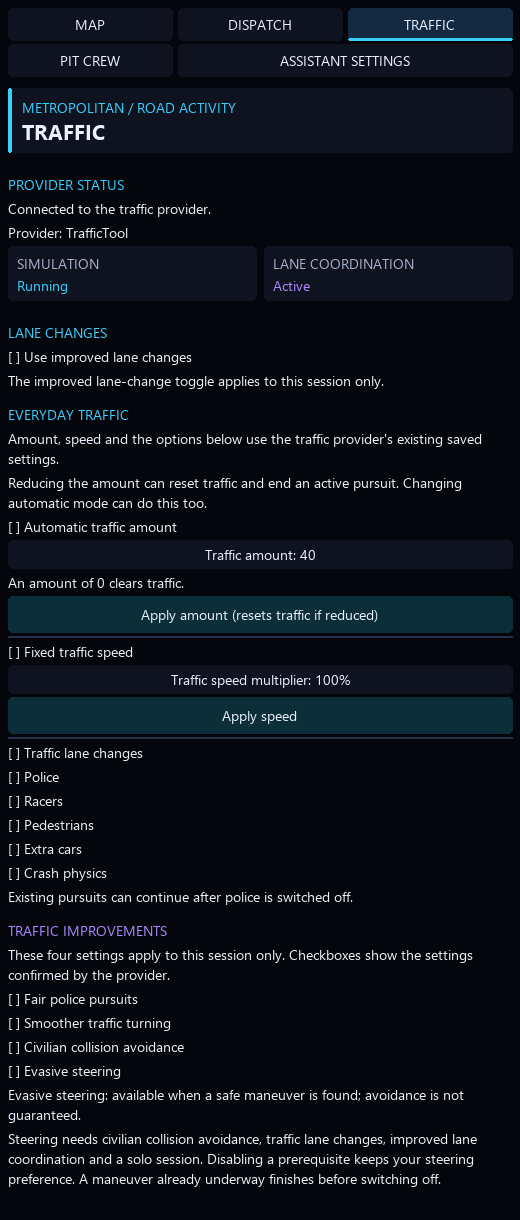The image size is (520, 1220).
Task: Enable the Extra cars checkbox
Action: click(45, 849)
